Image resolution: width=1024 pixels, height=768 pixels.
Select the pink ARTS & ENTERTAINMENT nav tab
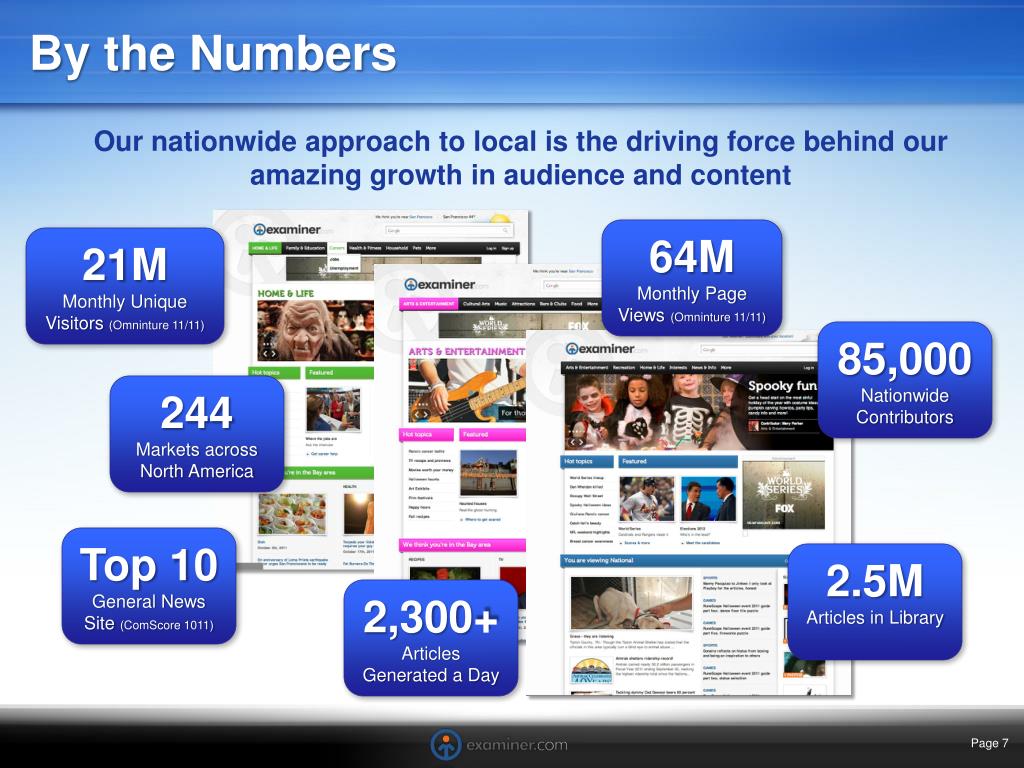pos(428,304)
